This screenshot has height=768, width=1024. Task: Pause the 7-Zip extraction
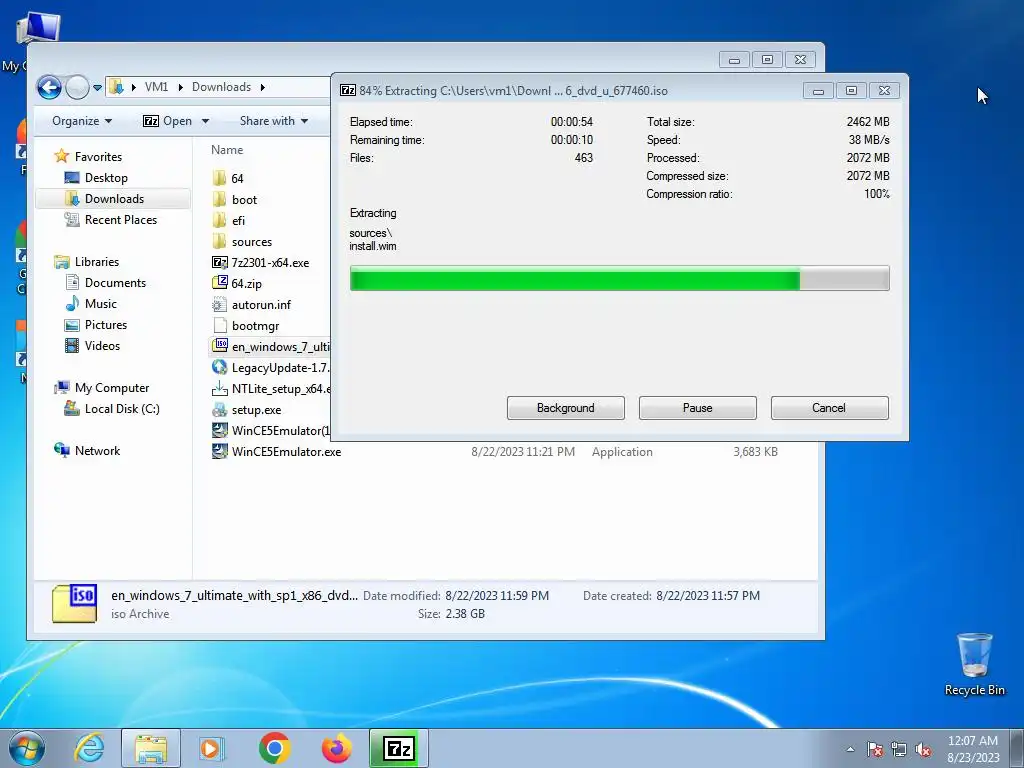click(697, 408)
